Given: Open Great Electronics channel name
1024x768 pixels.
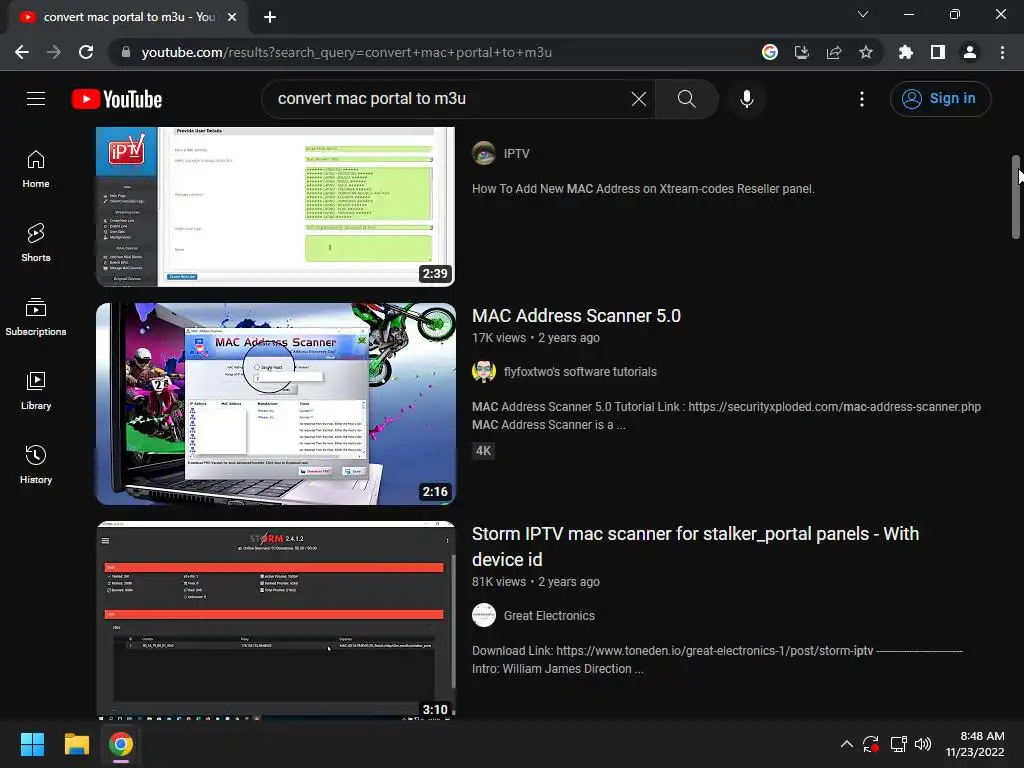Looking at the screenshot, I should 549,615.
